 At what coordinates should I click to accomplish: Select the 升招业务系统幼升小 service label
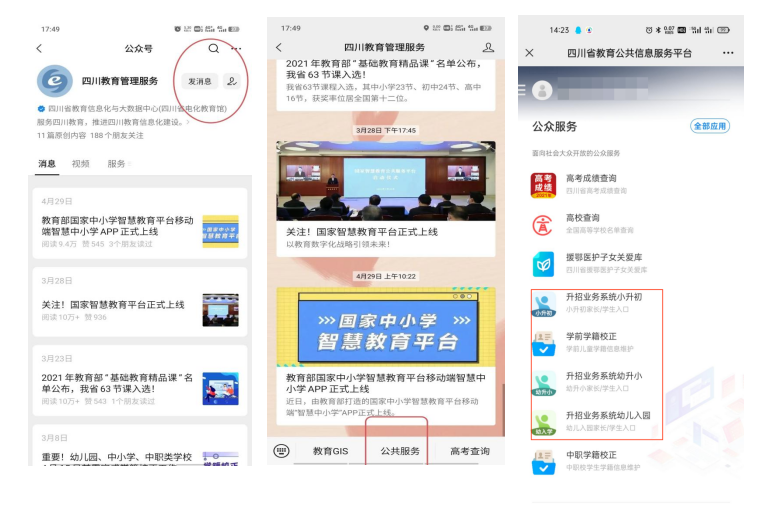tap(604, 376)
